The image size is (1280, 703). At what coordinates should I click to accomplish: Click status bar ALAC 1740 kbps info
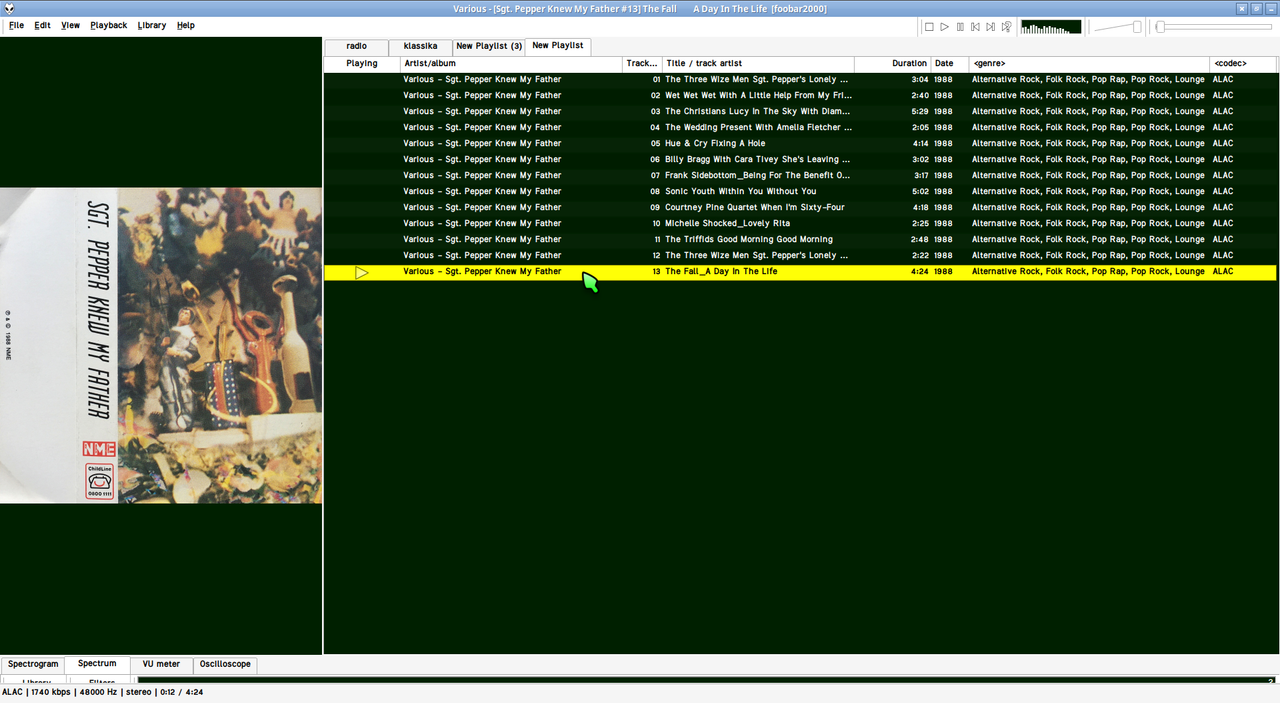pos(102,692)
